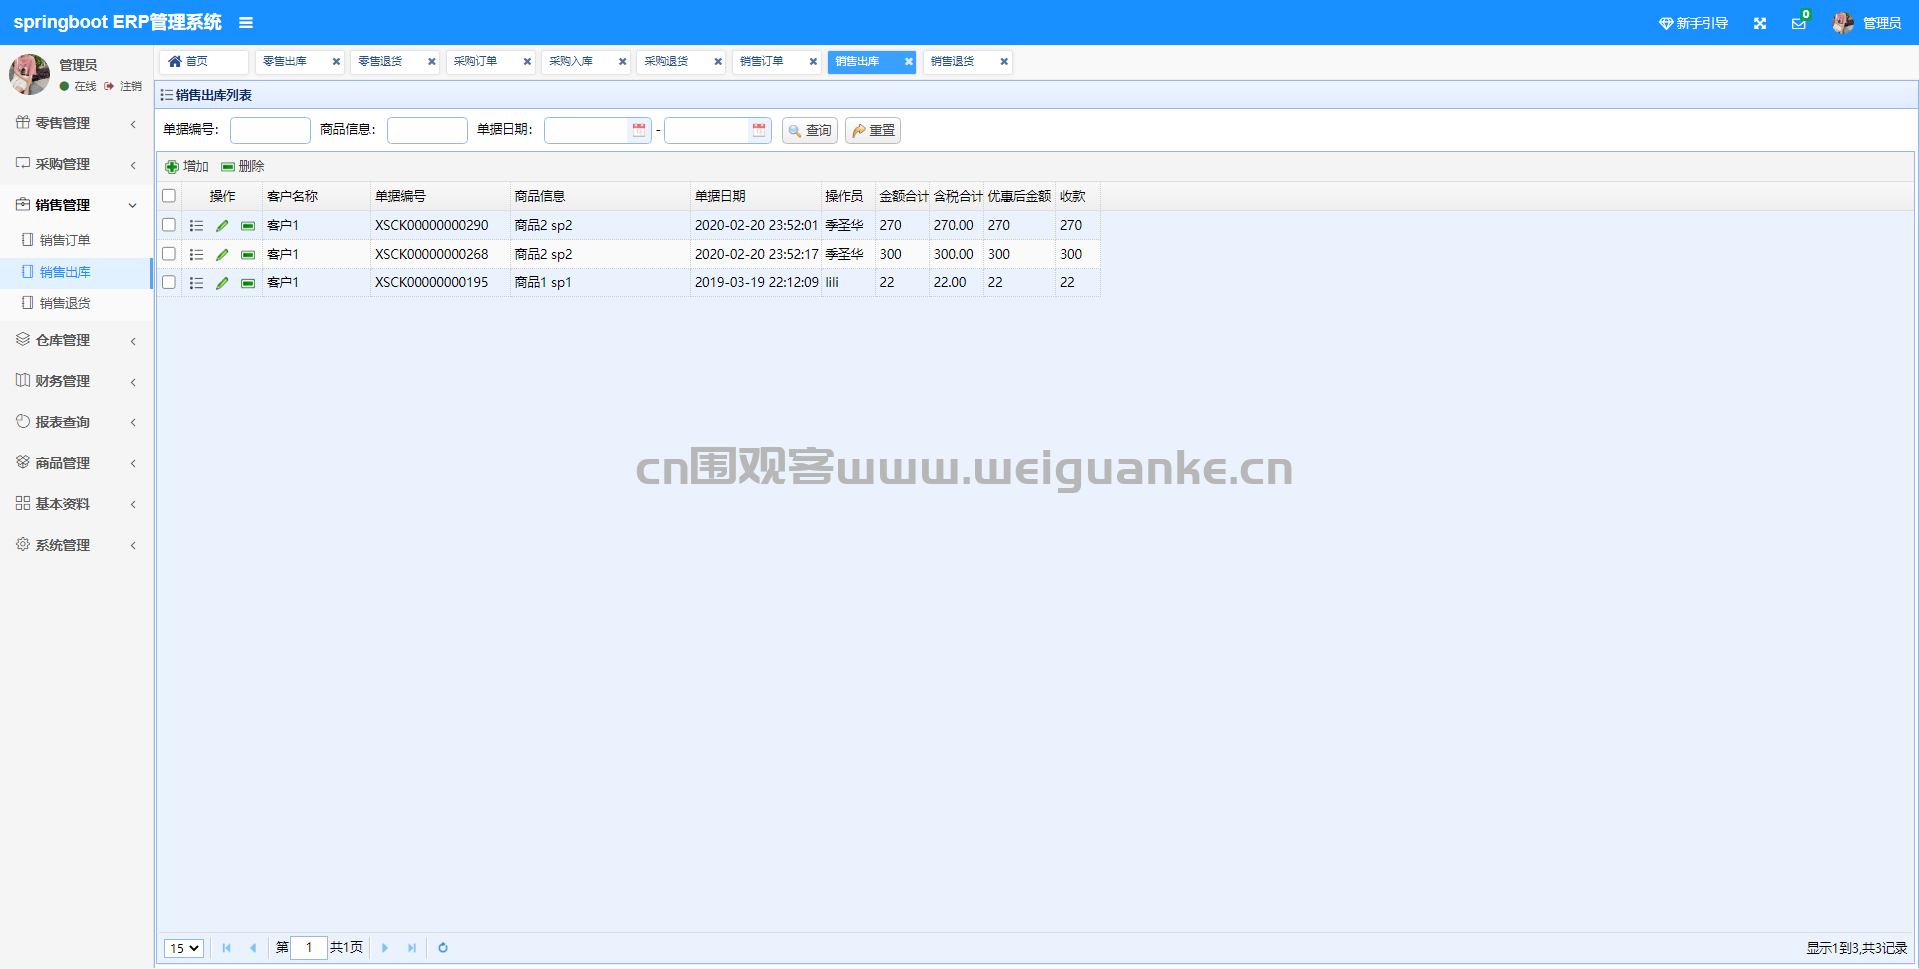Go to first page of the table
1919x969 pixels.
(x=227, y=948)
